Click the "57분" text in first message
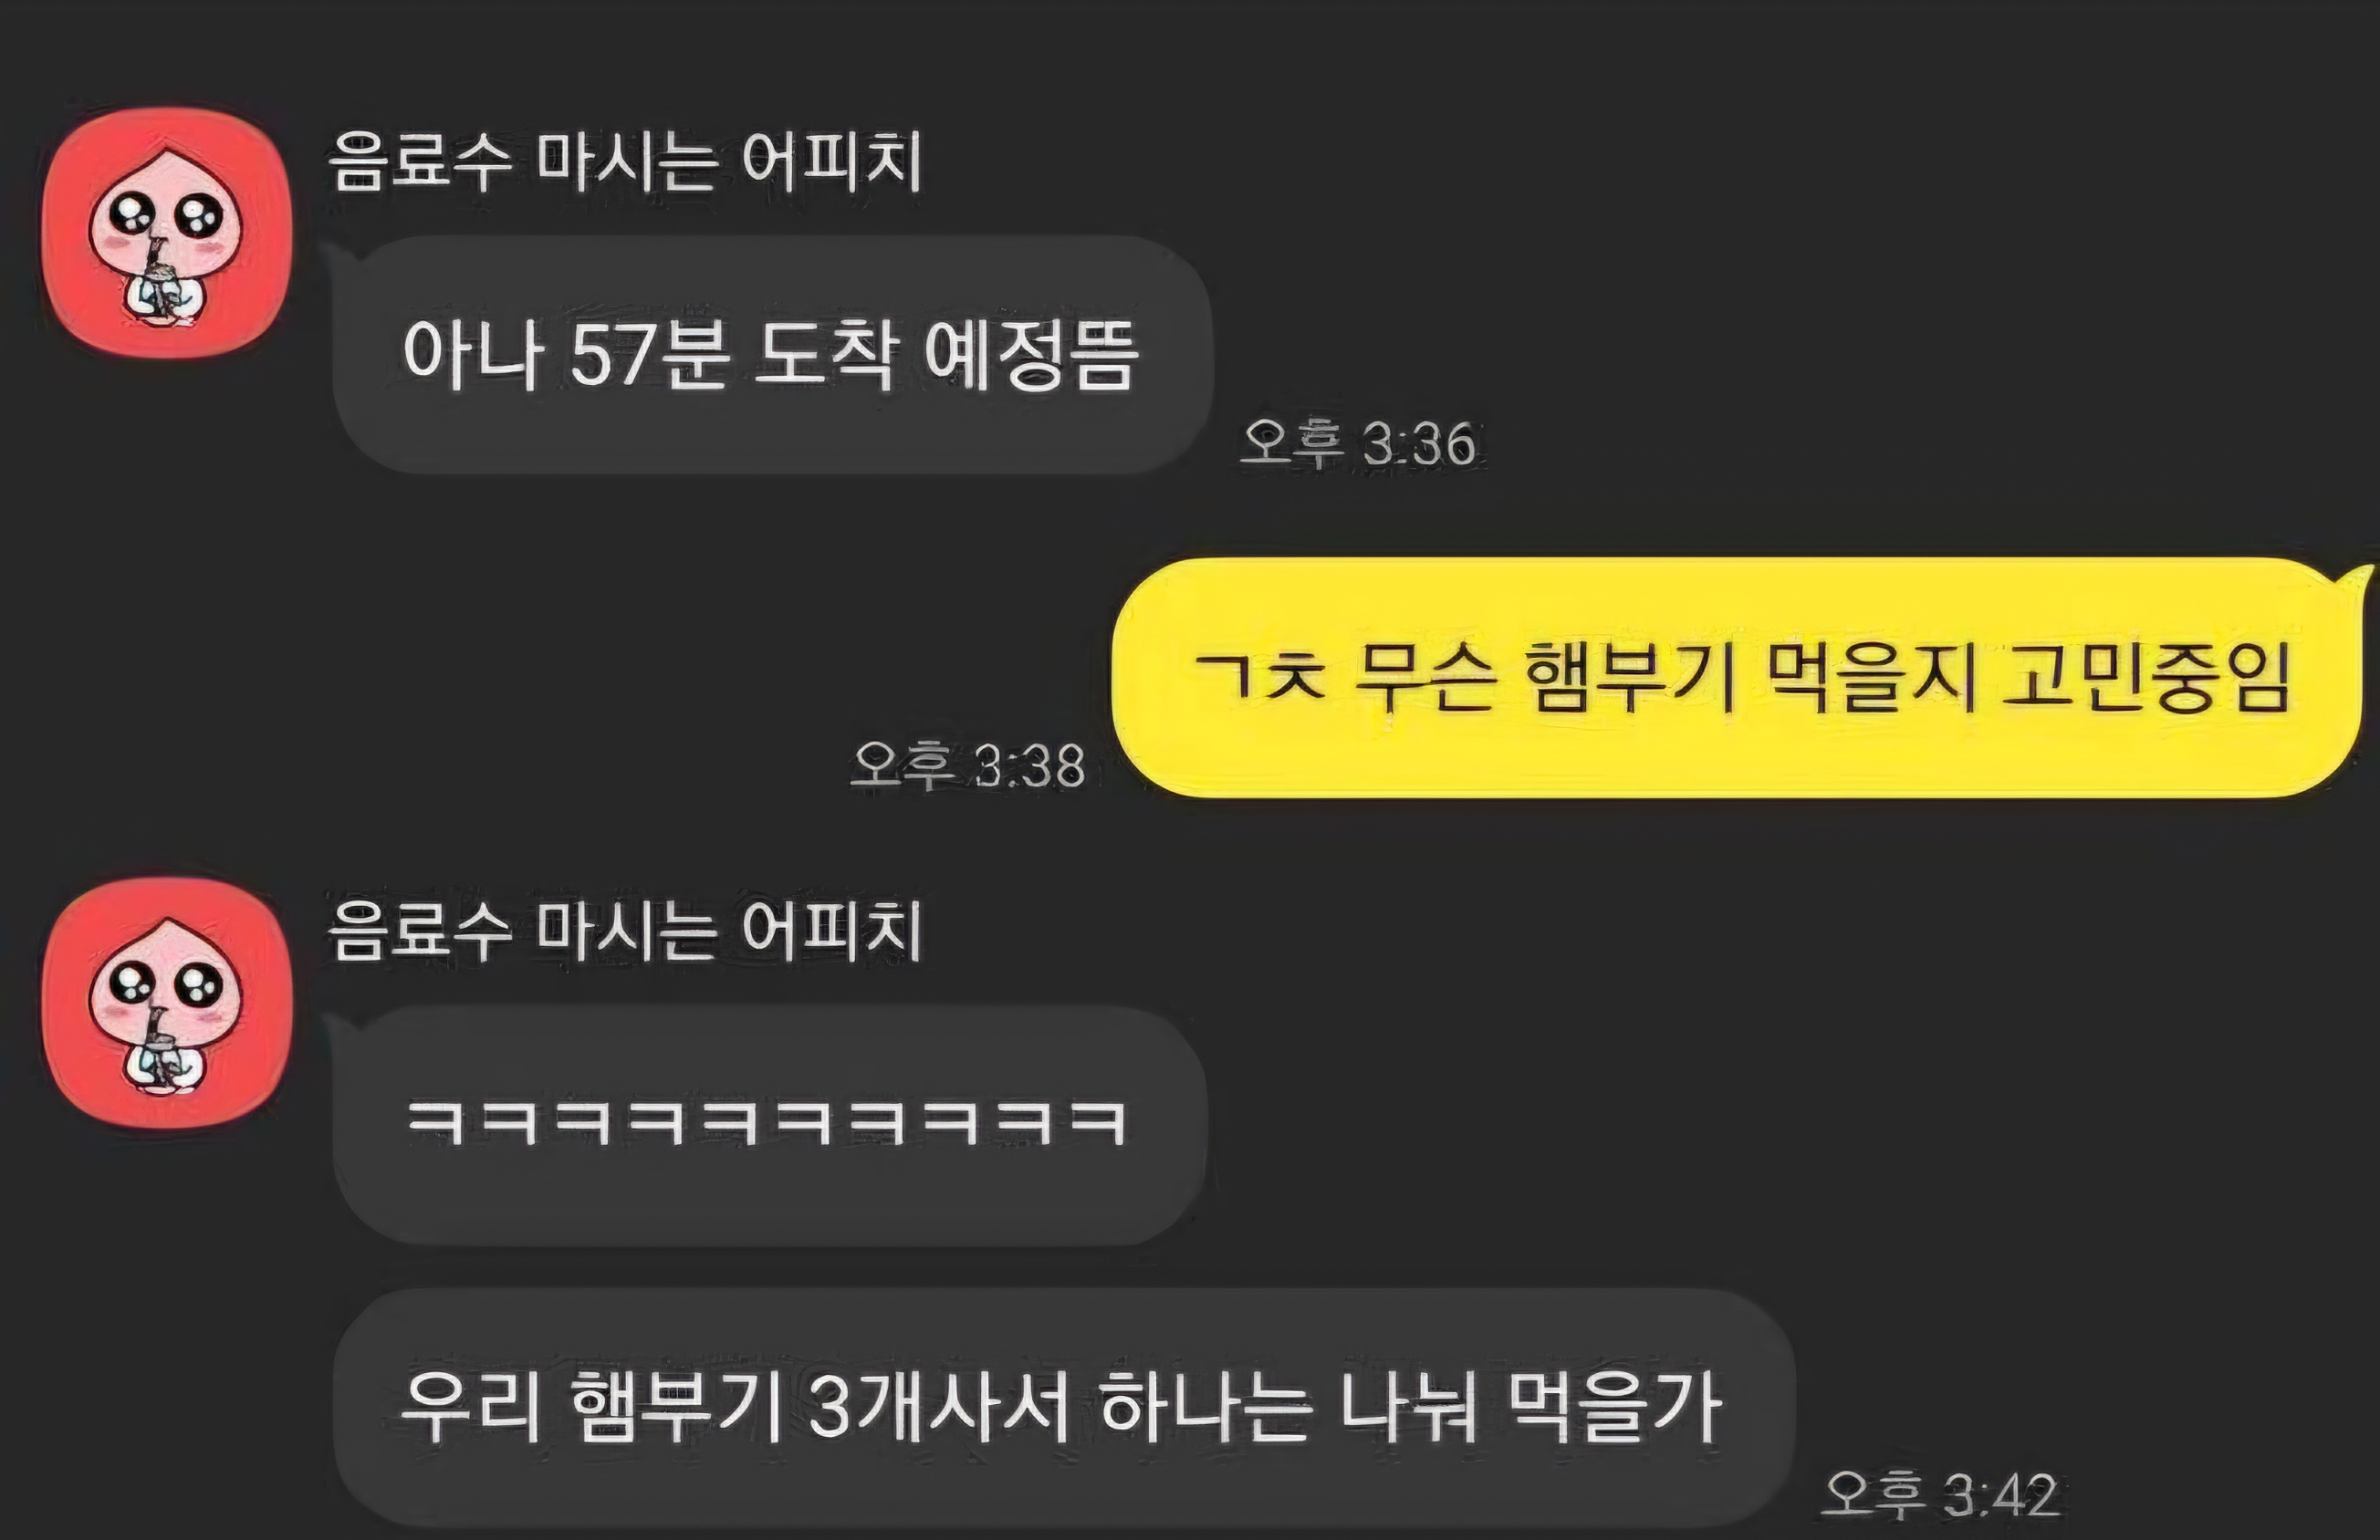 tap(647, 354)
